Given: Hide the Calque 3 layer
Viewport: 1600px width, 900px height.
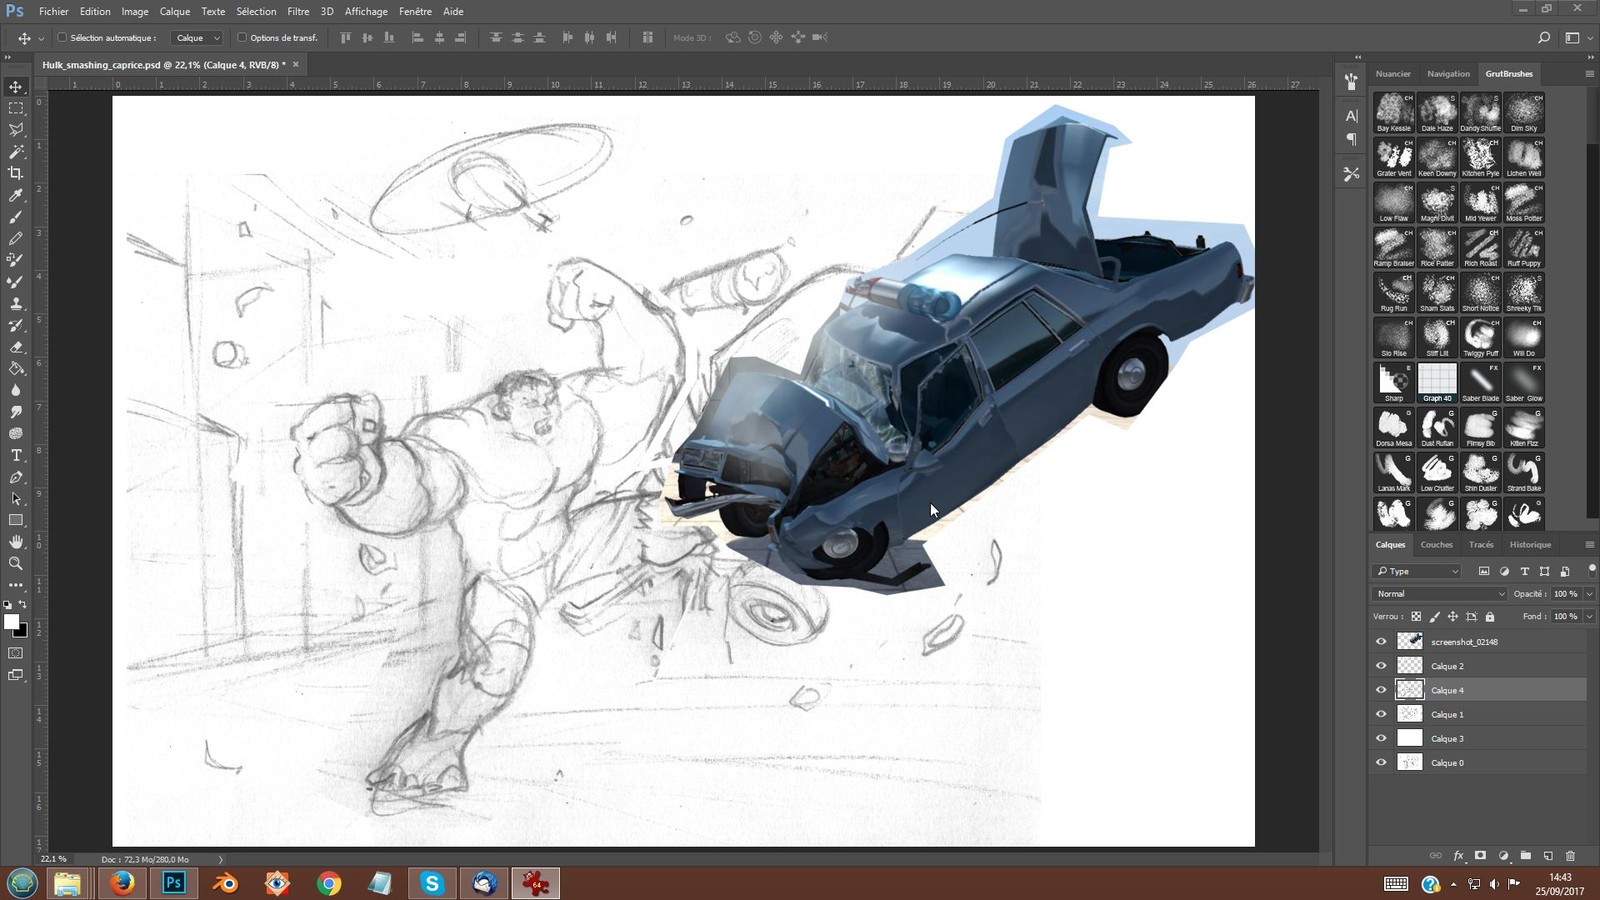Looking at the screenshot, I should coord(1381,738).
